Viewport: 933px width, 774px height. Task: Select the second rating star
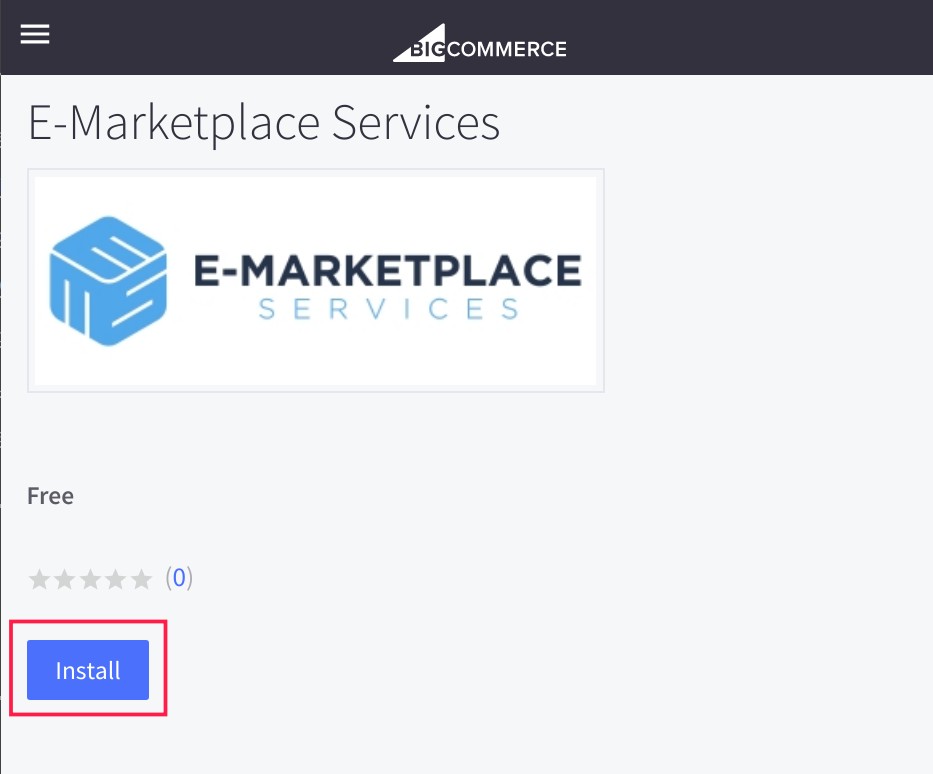[x=64, y=579]
